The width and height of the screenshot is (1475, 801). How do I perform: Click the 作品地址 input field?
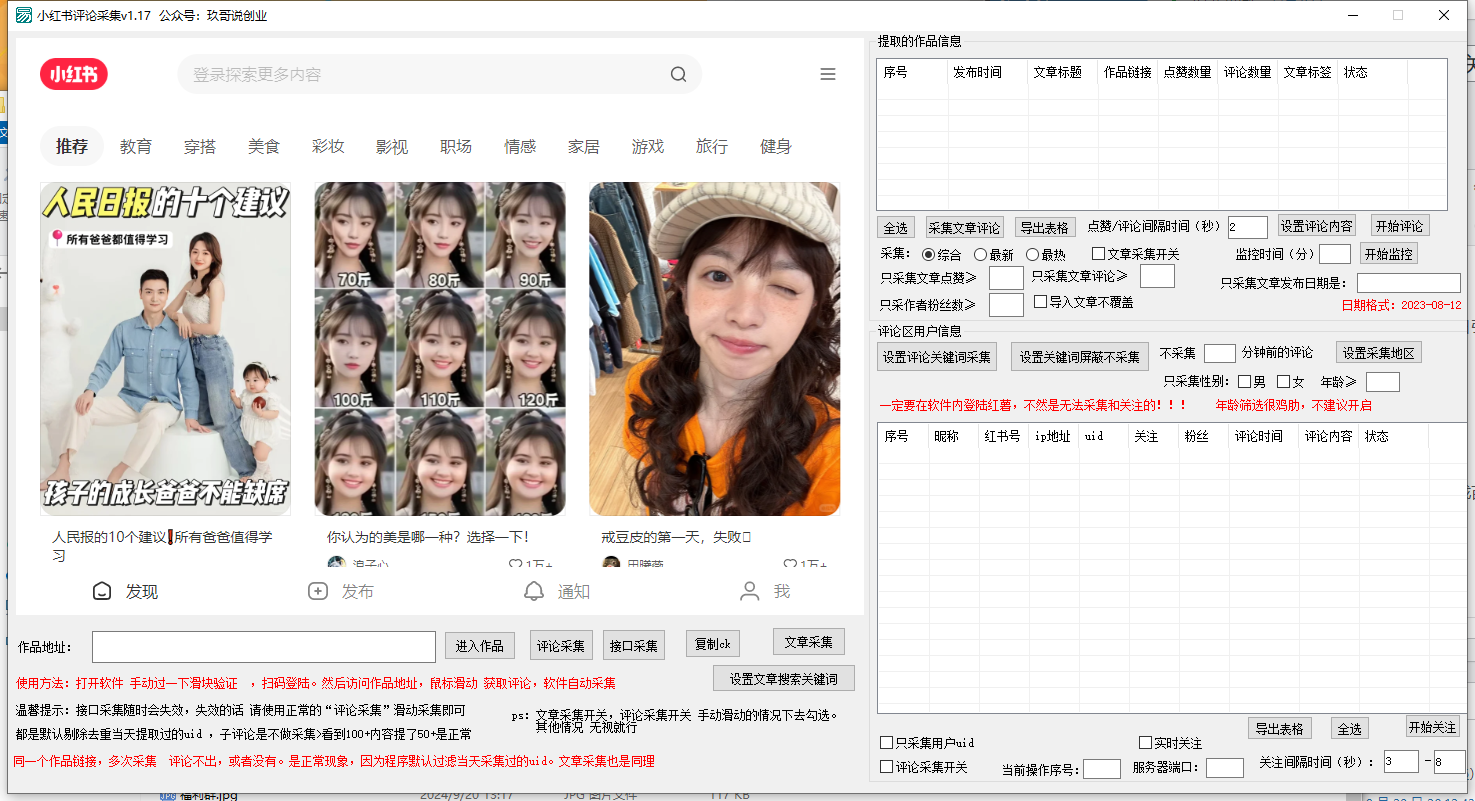pos(264,647)
